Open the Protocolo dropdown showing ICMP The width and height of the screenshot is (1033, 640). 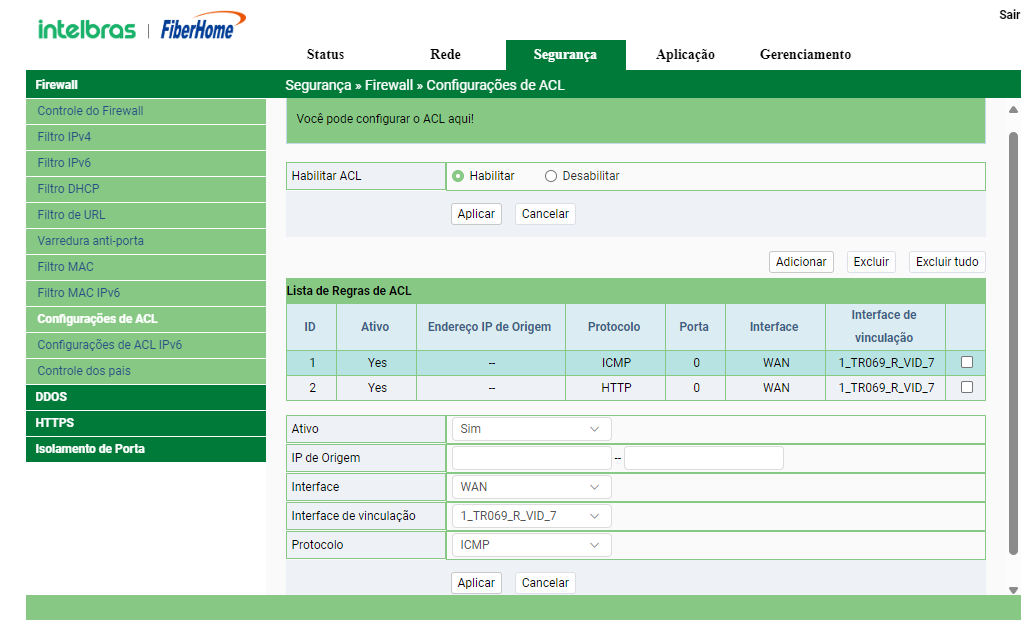click(531, 545)
